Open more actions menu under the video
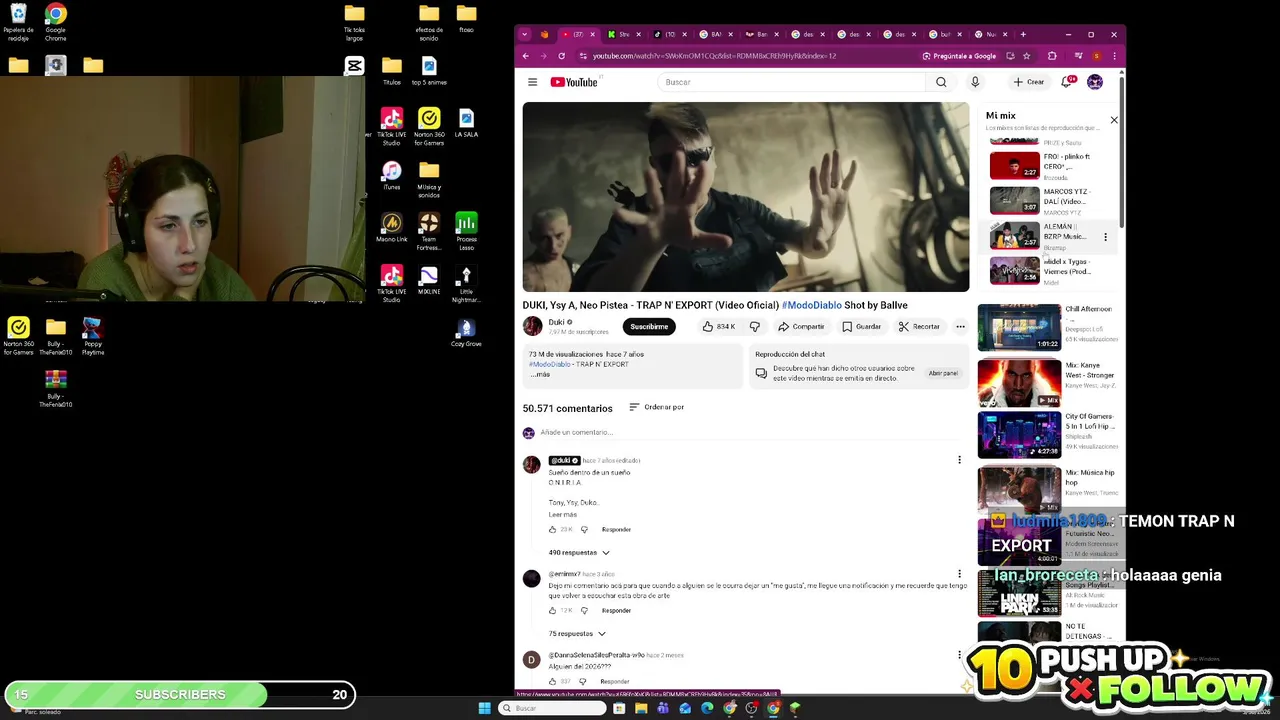1280x720 pixels. click(960, 326)
